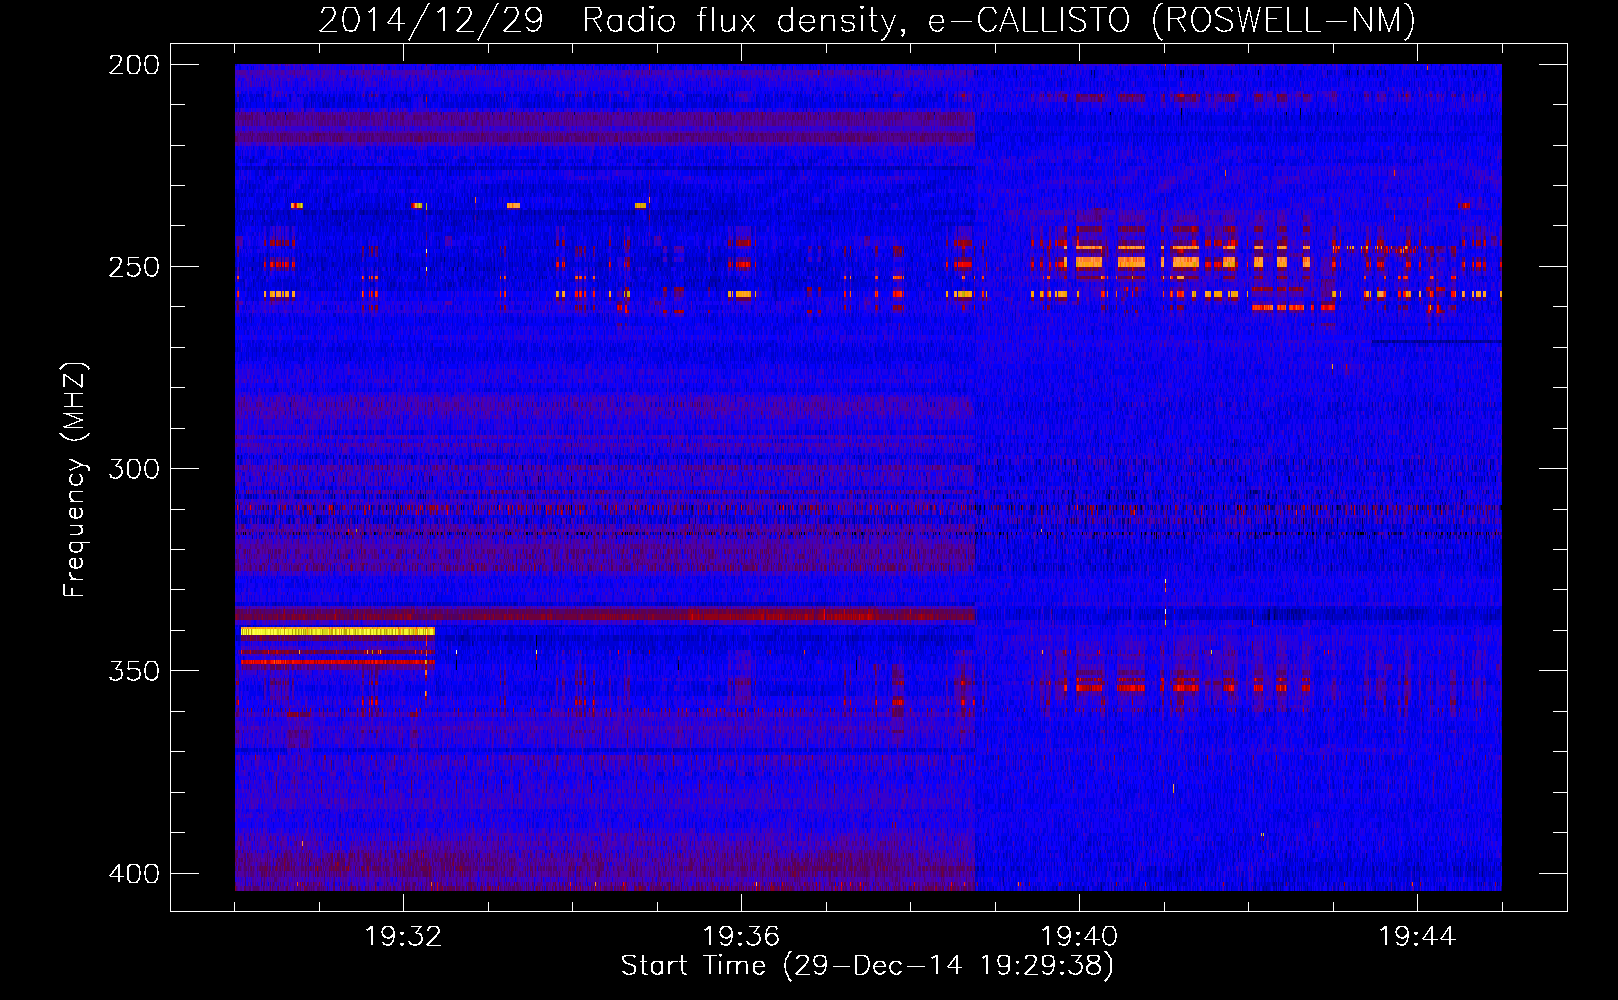Click the 19:40 time tick label
The height and width of the screenshot is (1000, 1618).
point(1079,937)
